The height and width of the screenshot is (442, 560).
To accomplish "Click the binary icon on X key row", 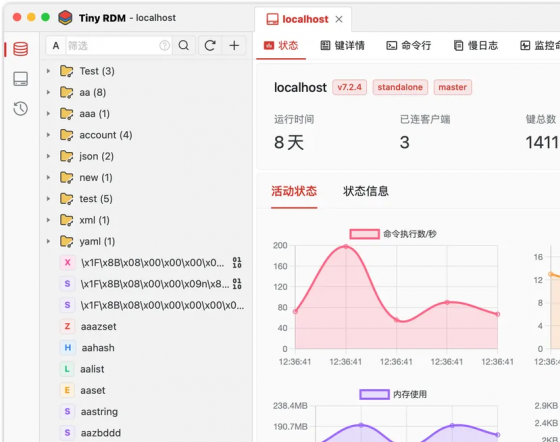I will [x=237, y=263].
